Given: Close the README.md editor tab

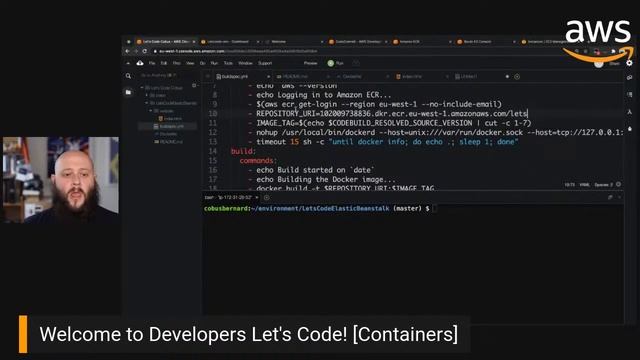Looking at the screenshot, I should [328, 77].
